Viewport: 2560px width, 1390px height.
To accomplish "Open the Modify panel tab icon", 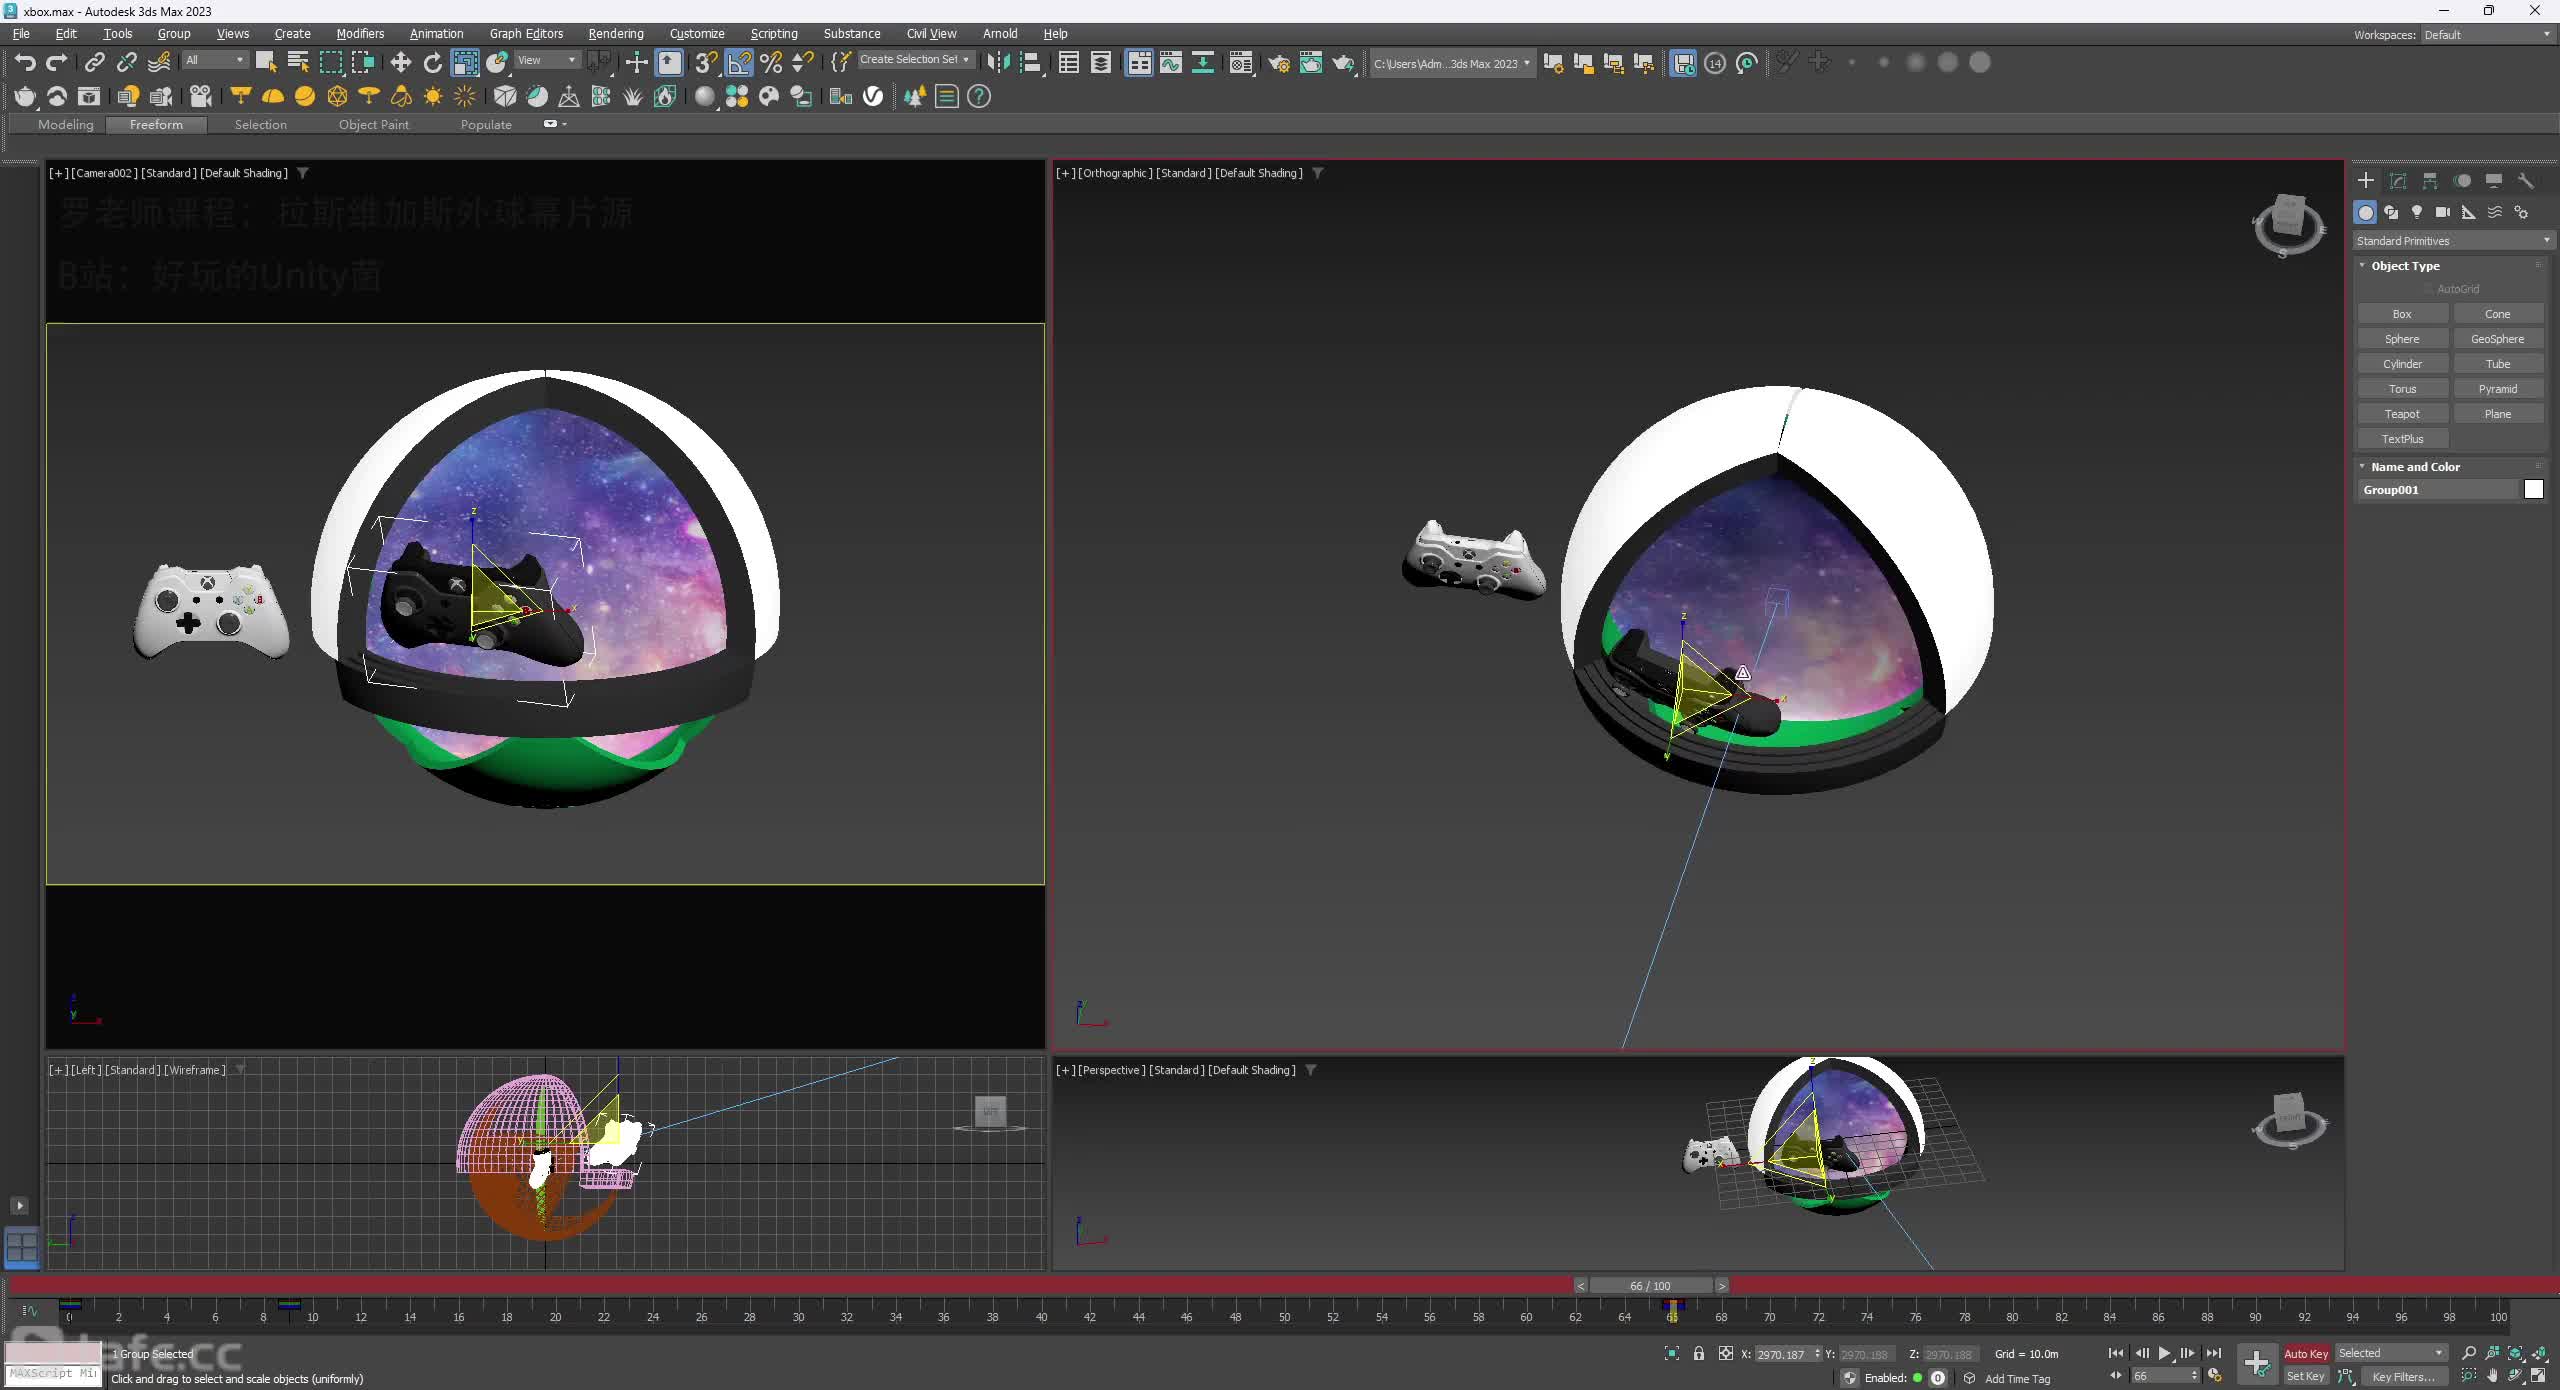I will click(2398, 181).
